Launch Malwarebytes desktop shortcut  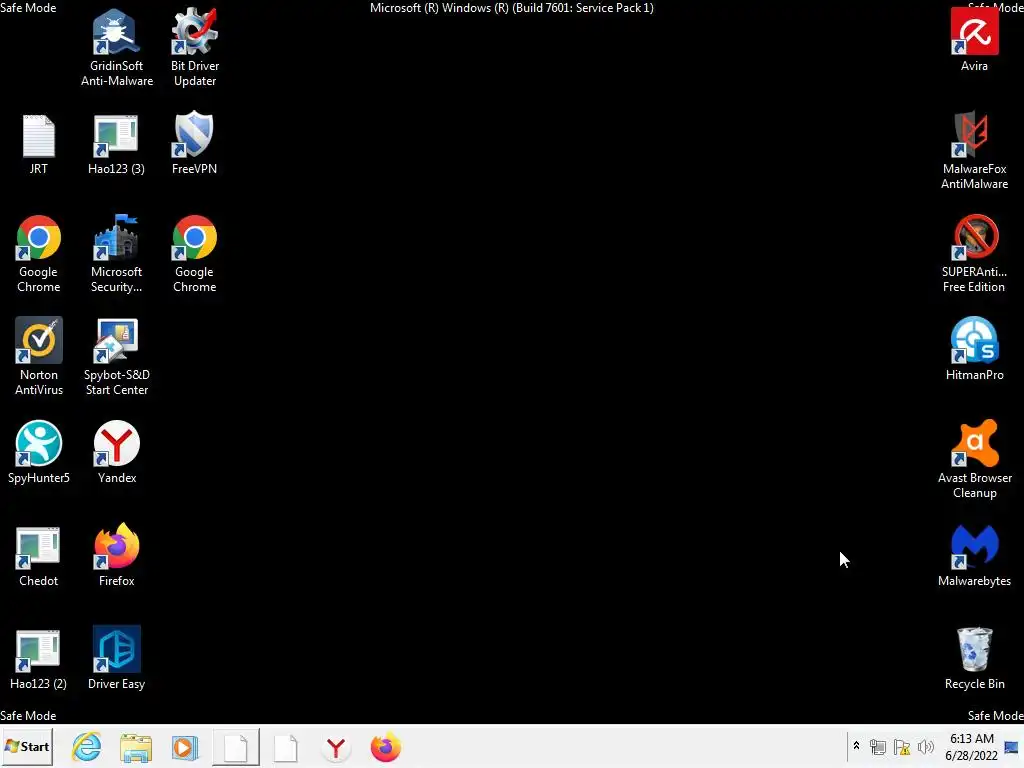[974, 556]
